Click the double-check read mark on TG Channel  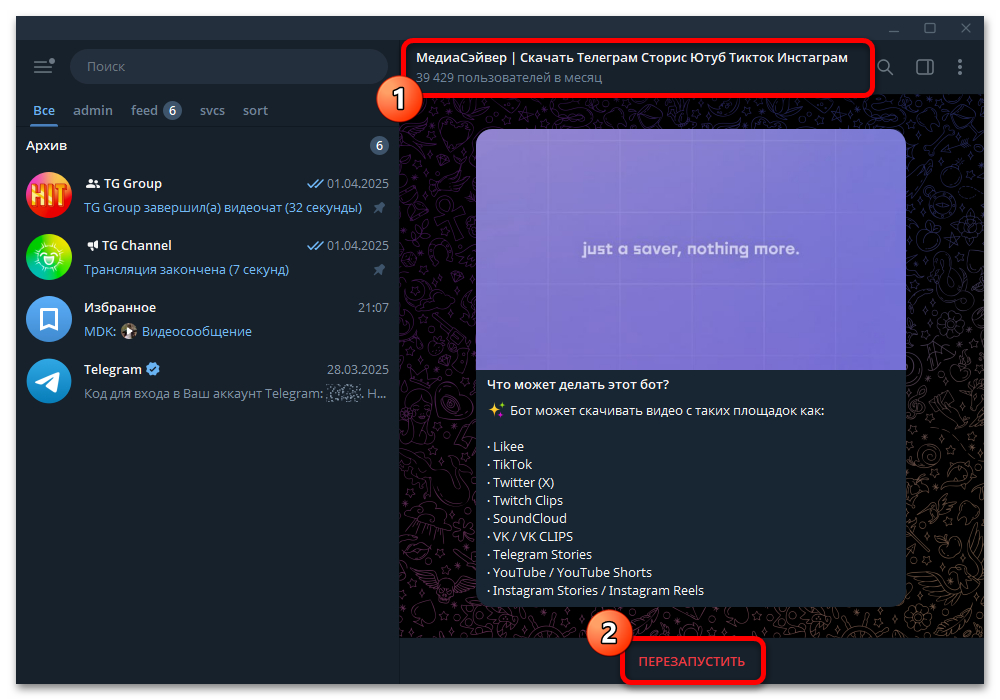click(315, 245)
